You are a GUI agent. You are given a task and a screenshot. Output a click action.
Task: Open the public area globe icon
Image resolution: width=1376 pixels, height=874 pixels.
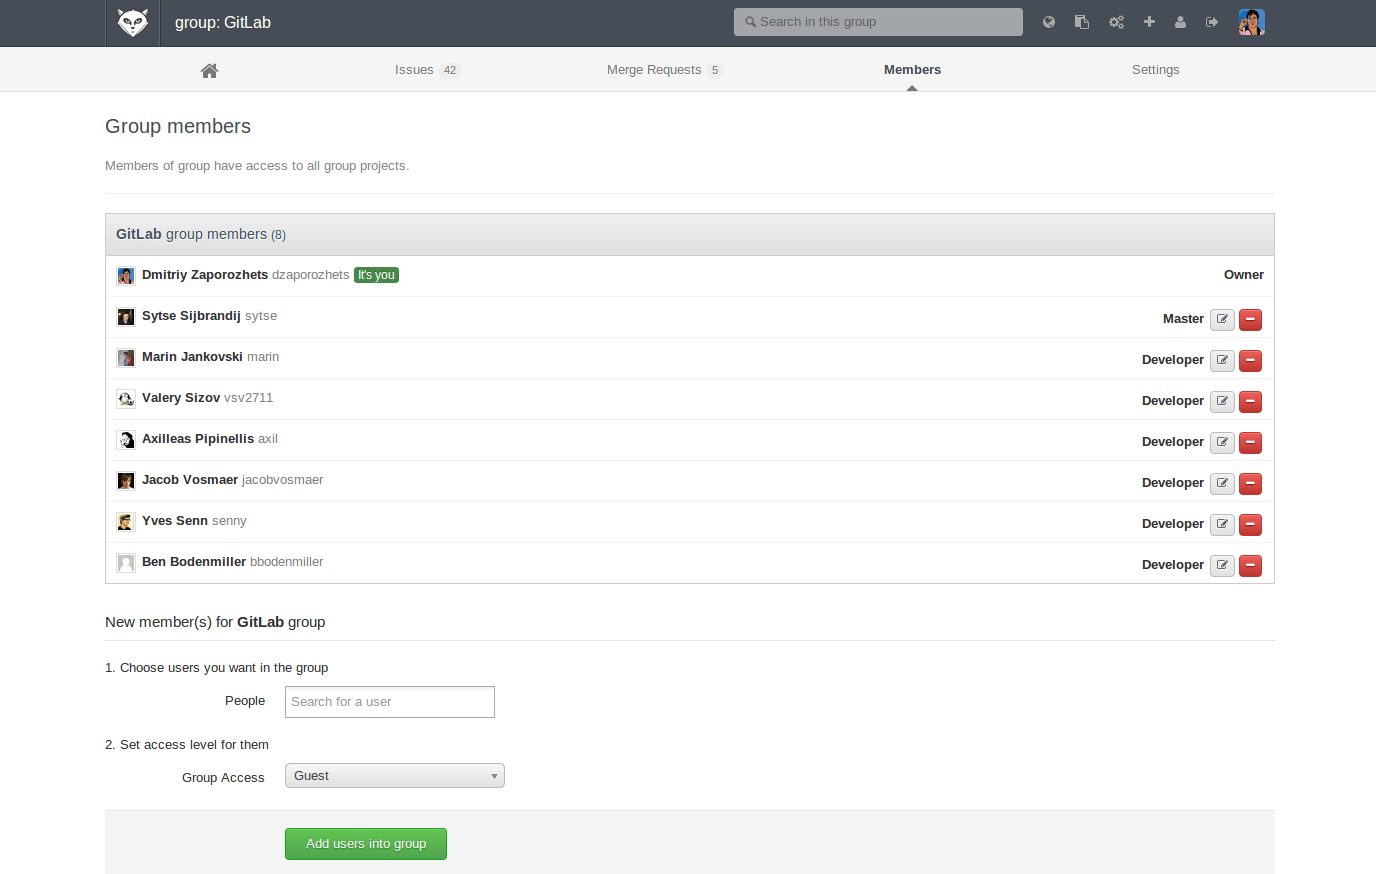point(1048,21)
